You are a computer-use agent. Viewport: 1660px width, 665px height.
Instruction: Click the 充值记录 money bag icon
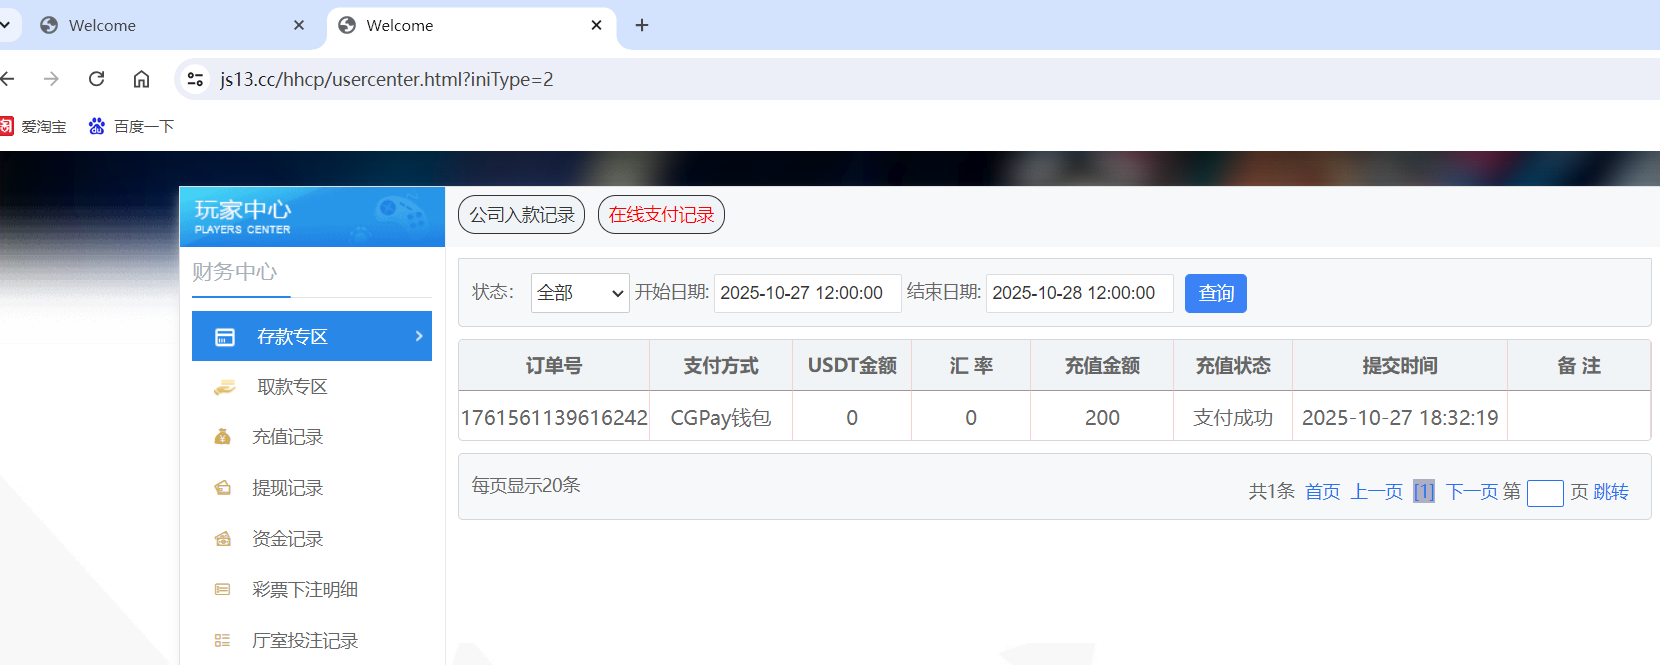click(x=222, y=436)
